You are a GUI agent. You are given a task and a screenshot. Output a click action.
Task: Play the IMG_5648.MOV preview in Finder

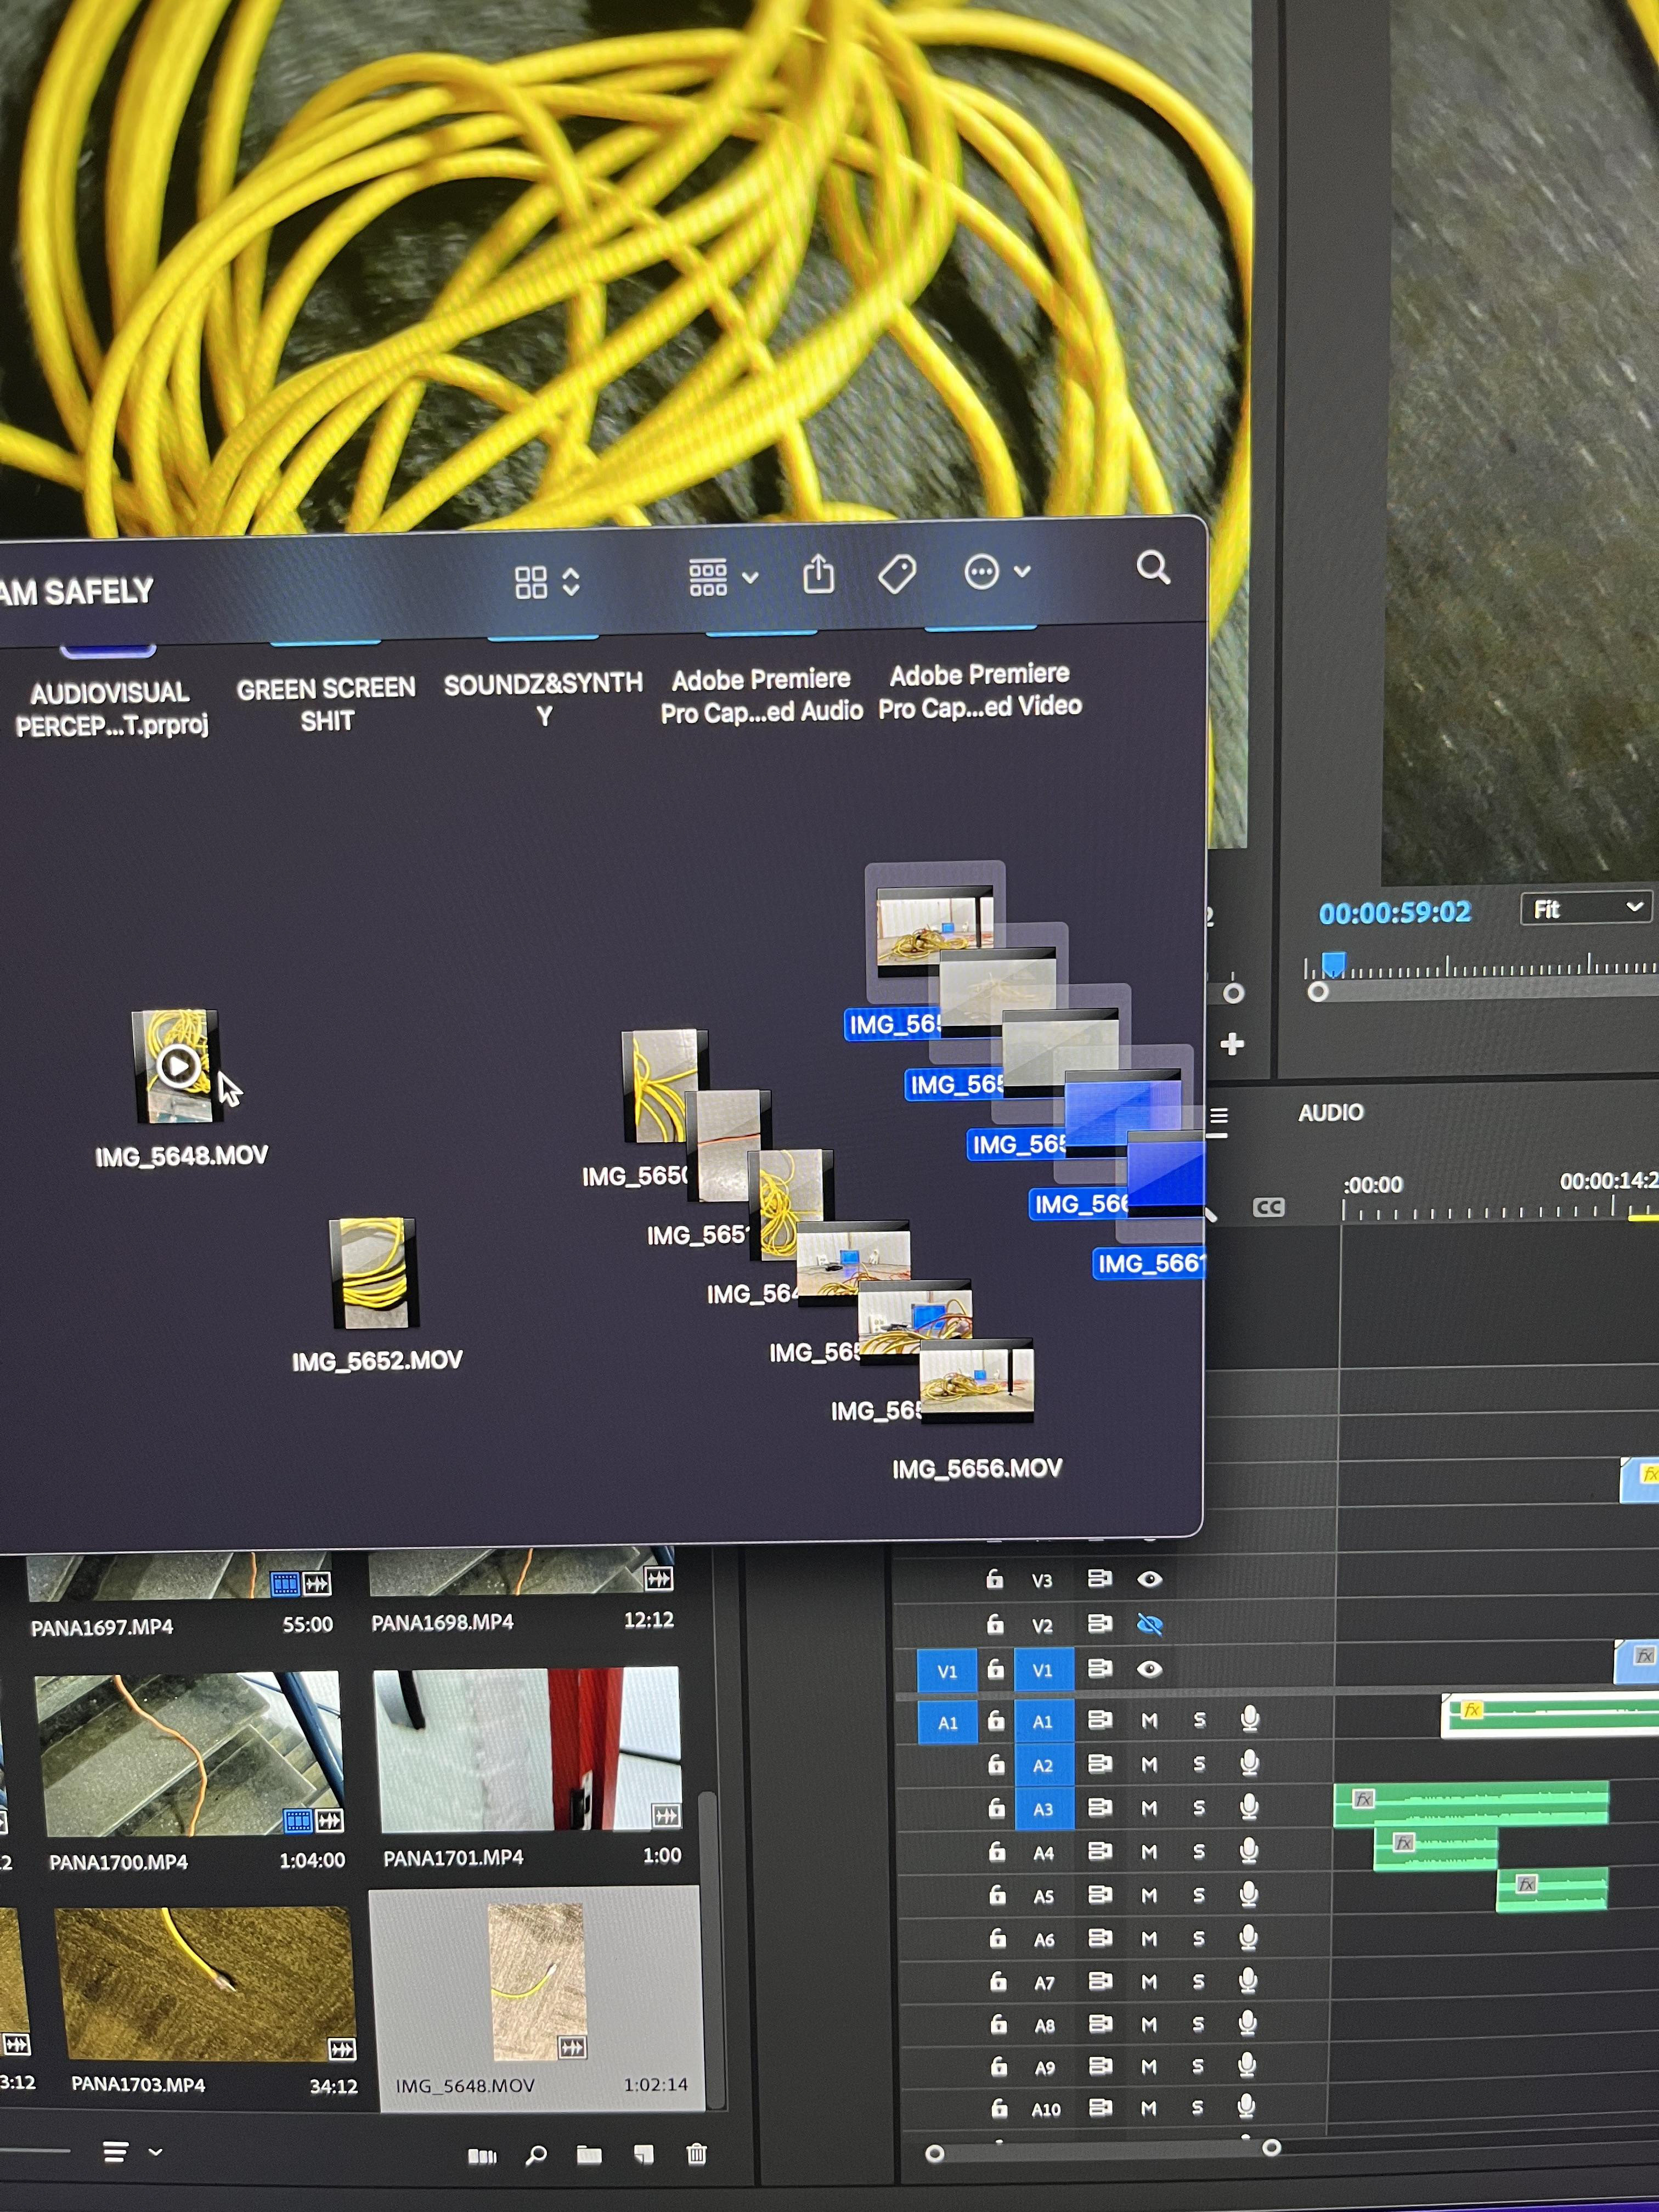click(x=178, y=1066)
